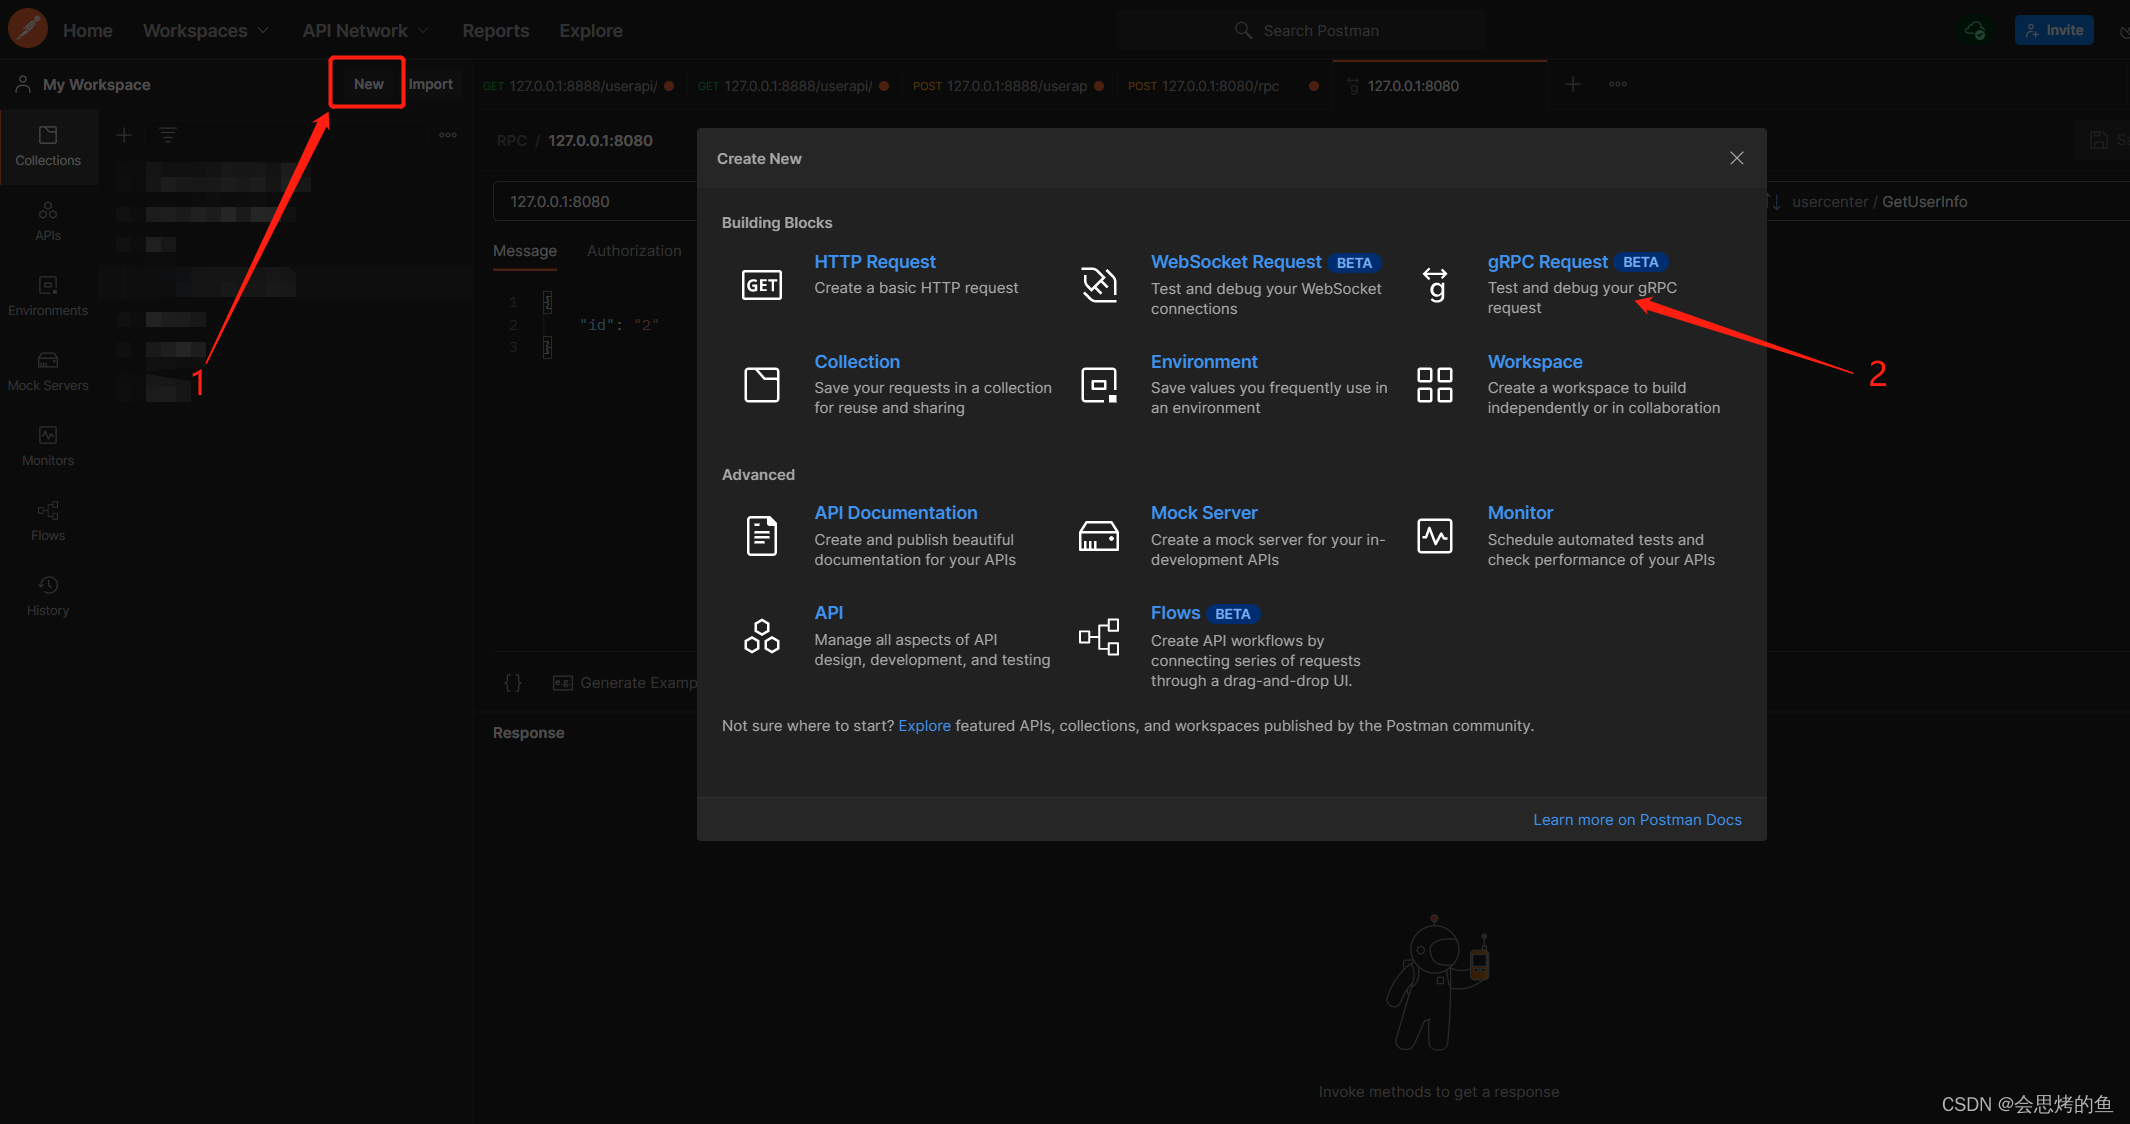Viewport: 2130px width, 1124px height.
Task: Click the Mock Server icon in dialog
Action: (x=1098, y=537)
